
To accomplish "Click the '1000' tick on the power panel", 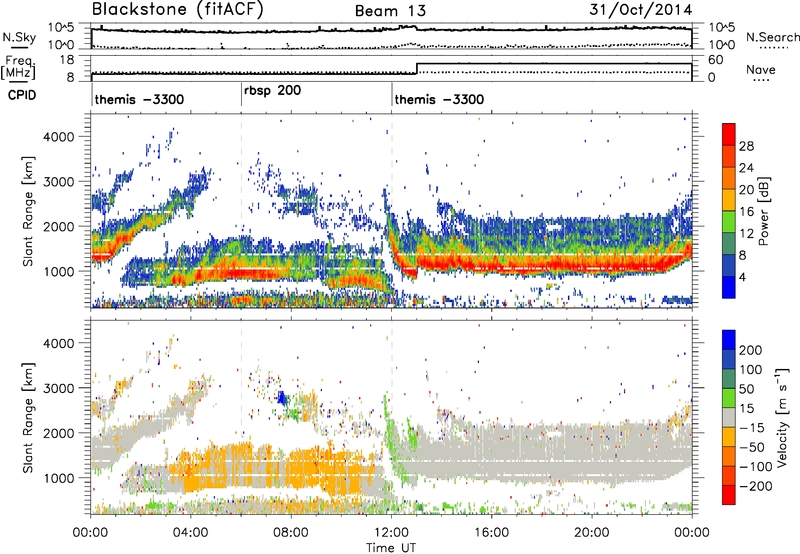I will [59, 271].
